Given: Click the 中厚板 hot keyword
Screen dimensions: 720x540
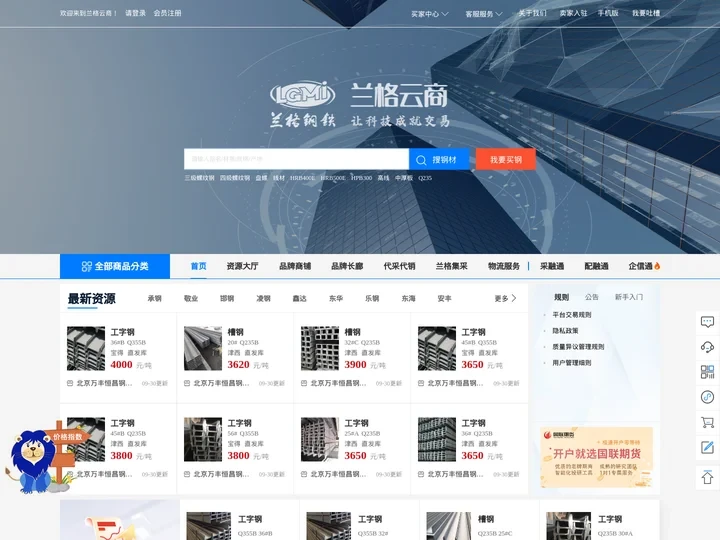Looking at the screenshot, I should coord(404,178).
